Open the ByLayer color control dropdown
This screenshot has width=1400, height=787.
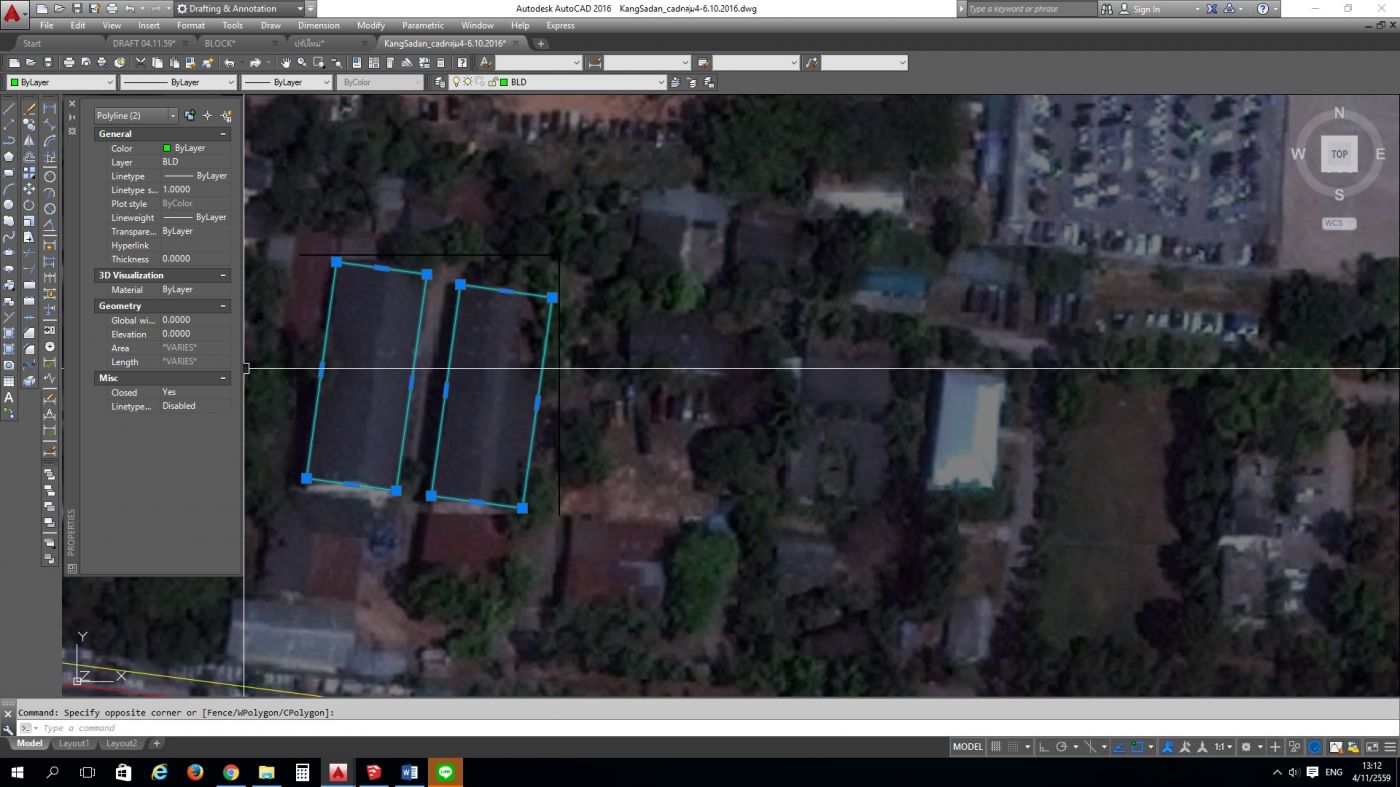(x=109, y=83)
